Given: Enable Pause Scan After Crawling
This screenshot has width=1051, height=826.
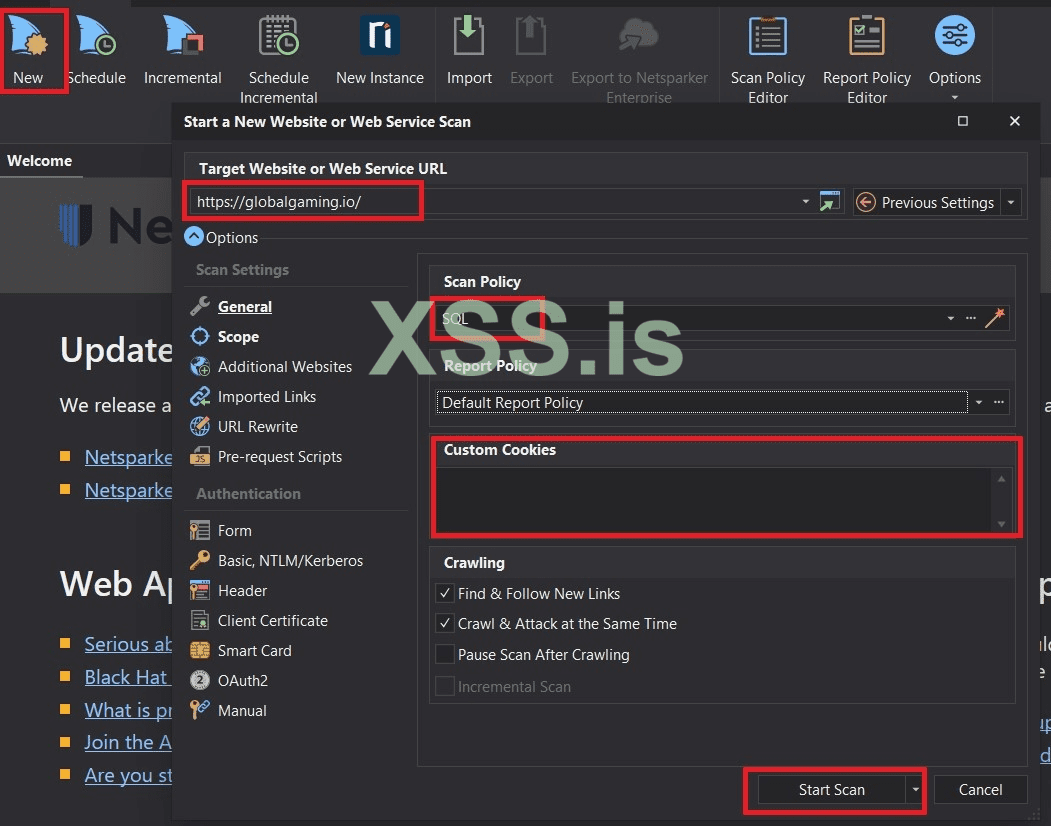Looking at the screenshot, I should pos(444,654).
